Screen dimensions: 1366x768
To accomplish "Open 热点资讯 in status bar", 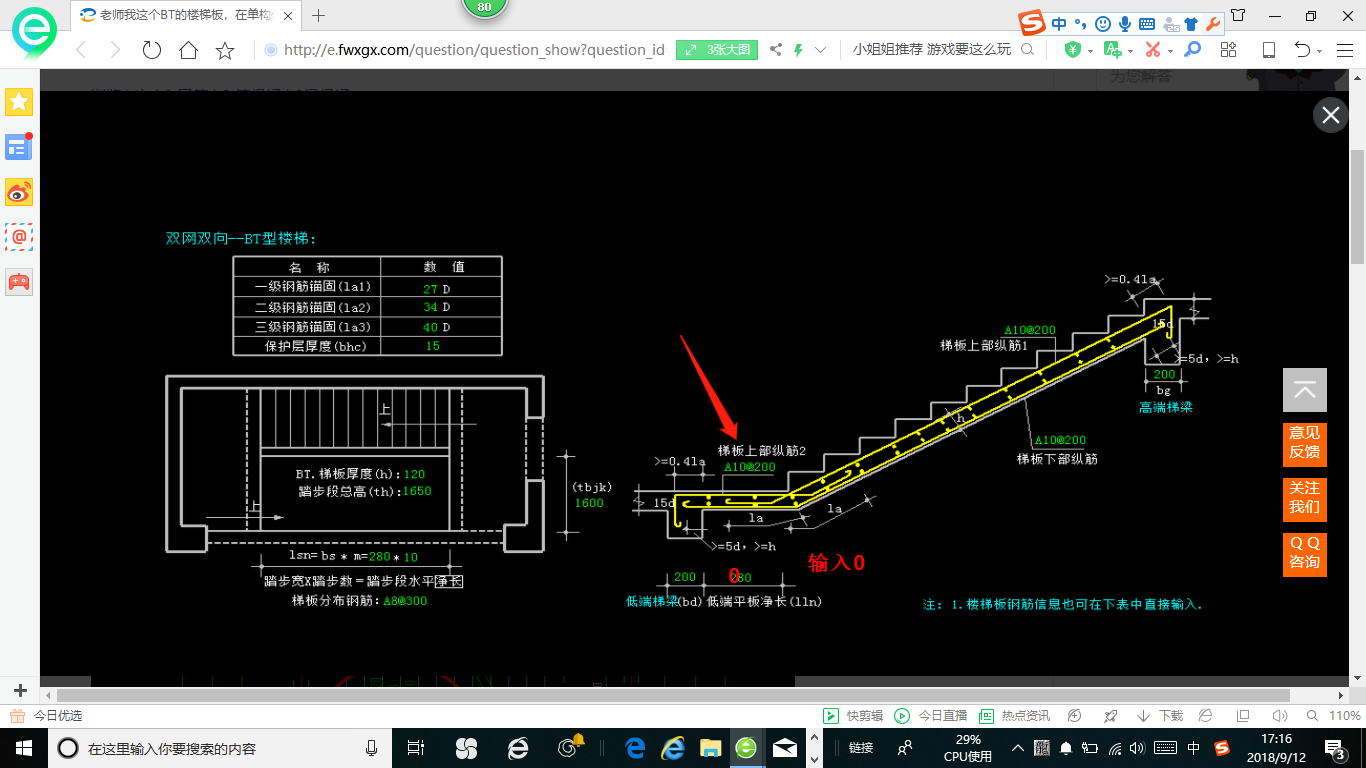I will tap(1014, 716).
